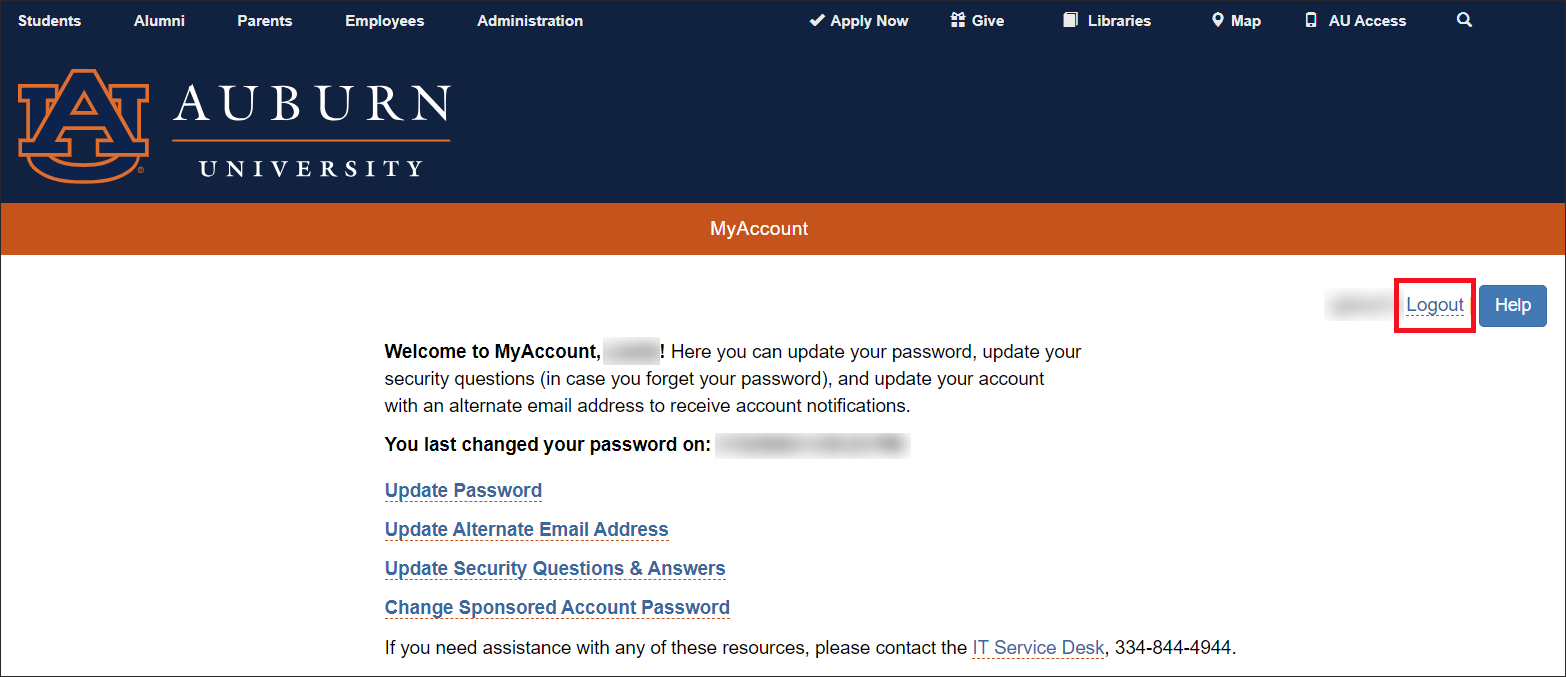
Task: Click the Logout link
Action: coord(1434,305)
